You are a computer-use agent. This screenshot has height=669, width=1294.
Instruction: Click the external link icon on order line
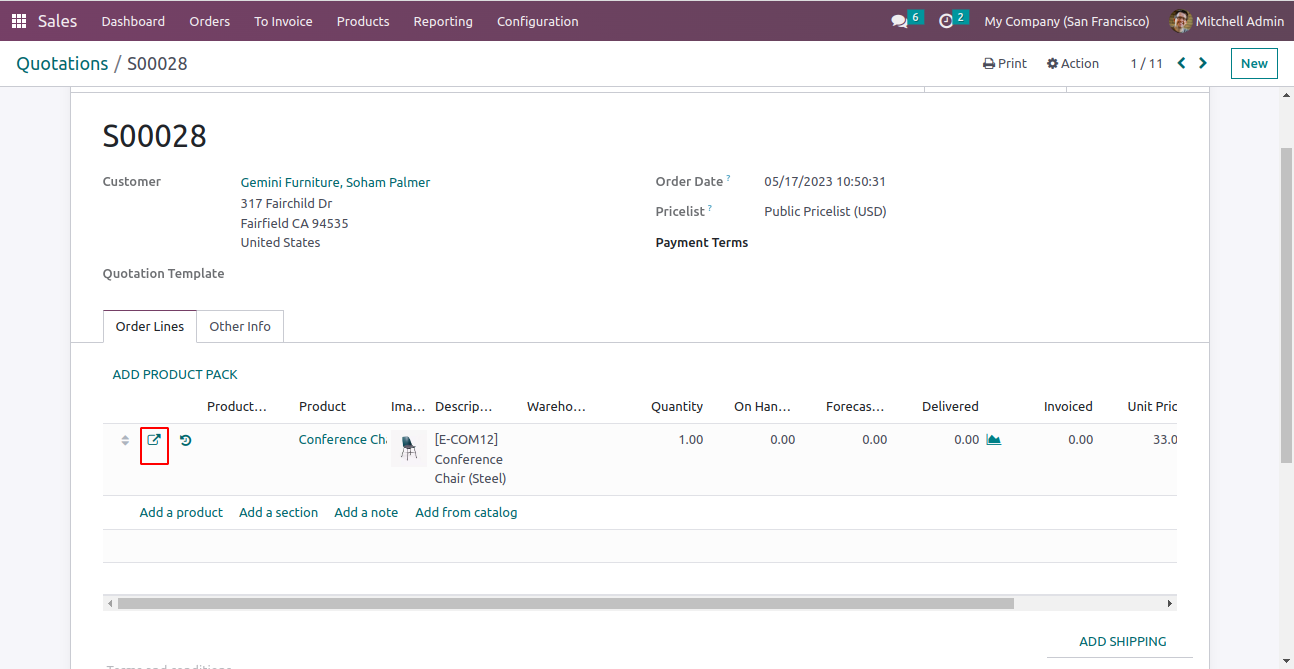click(x=154, y=440)
